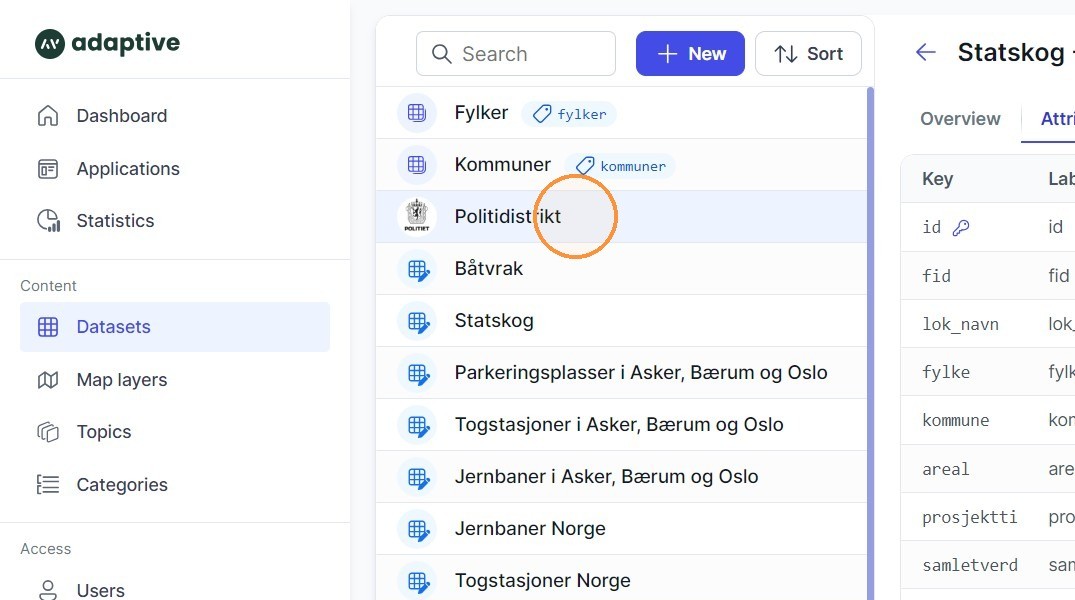Switch to the Overview tab
The image size is (1075, 600).
coord(960,119)
